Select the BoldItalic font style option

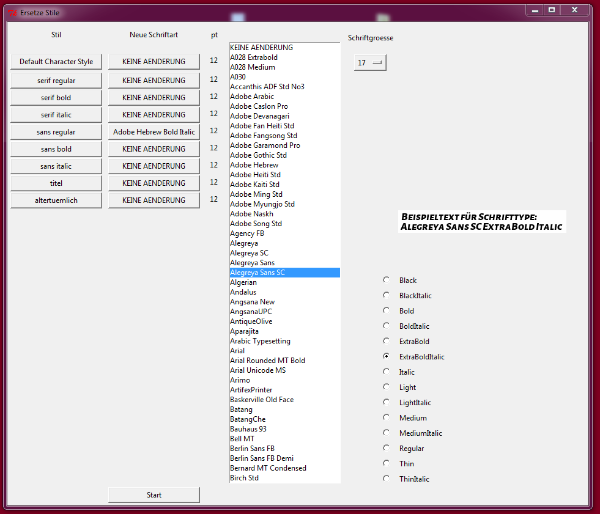pyautogui.click(x=387, y=326)
